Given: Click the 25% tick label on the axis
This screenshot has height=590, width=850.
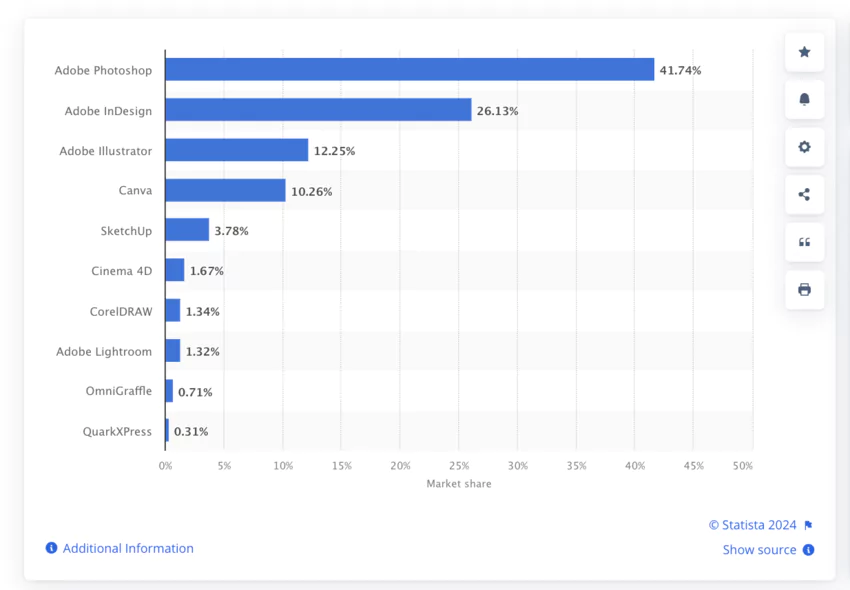Looking at the screenshot, I should [459, 465].
